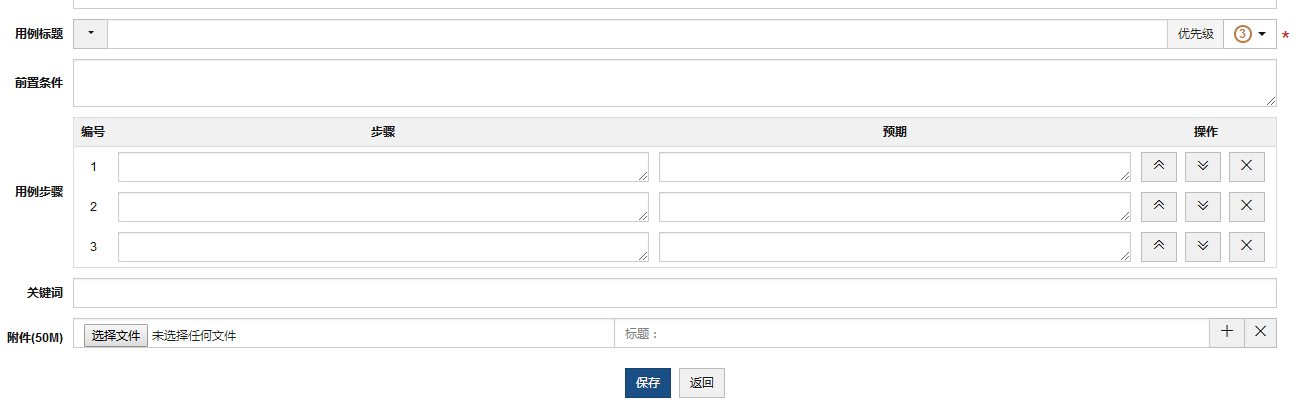Add another attachment row with plus icon
Image resolution: width=1311 pixels, height=411 pixels.
(x=1227, y=333)
